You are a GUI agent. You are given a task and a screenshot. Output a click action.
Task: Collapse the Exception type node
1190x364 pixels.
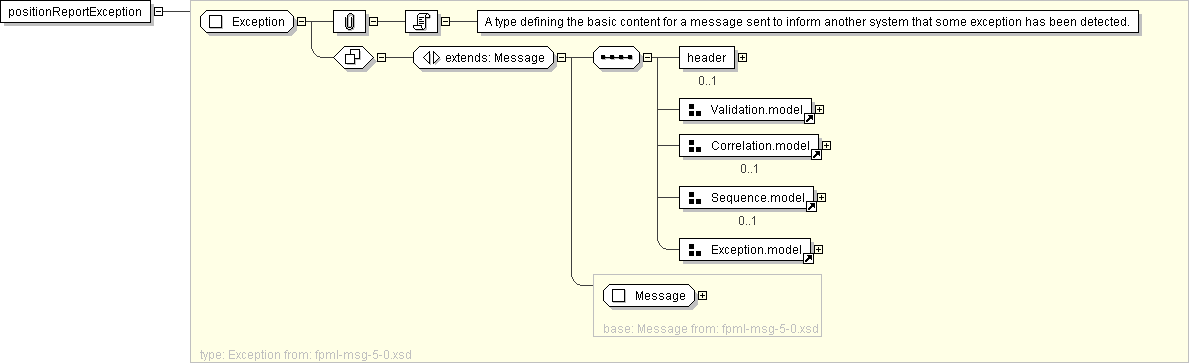tap(302, 21)
